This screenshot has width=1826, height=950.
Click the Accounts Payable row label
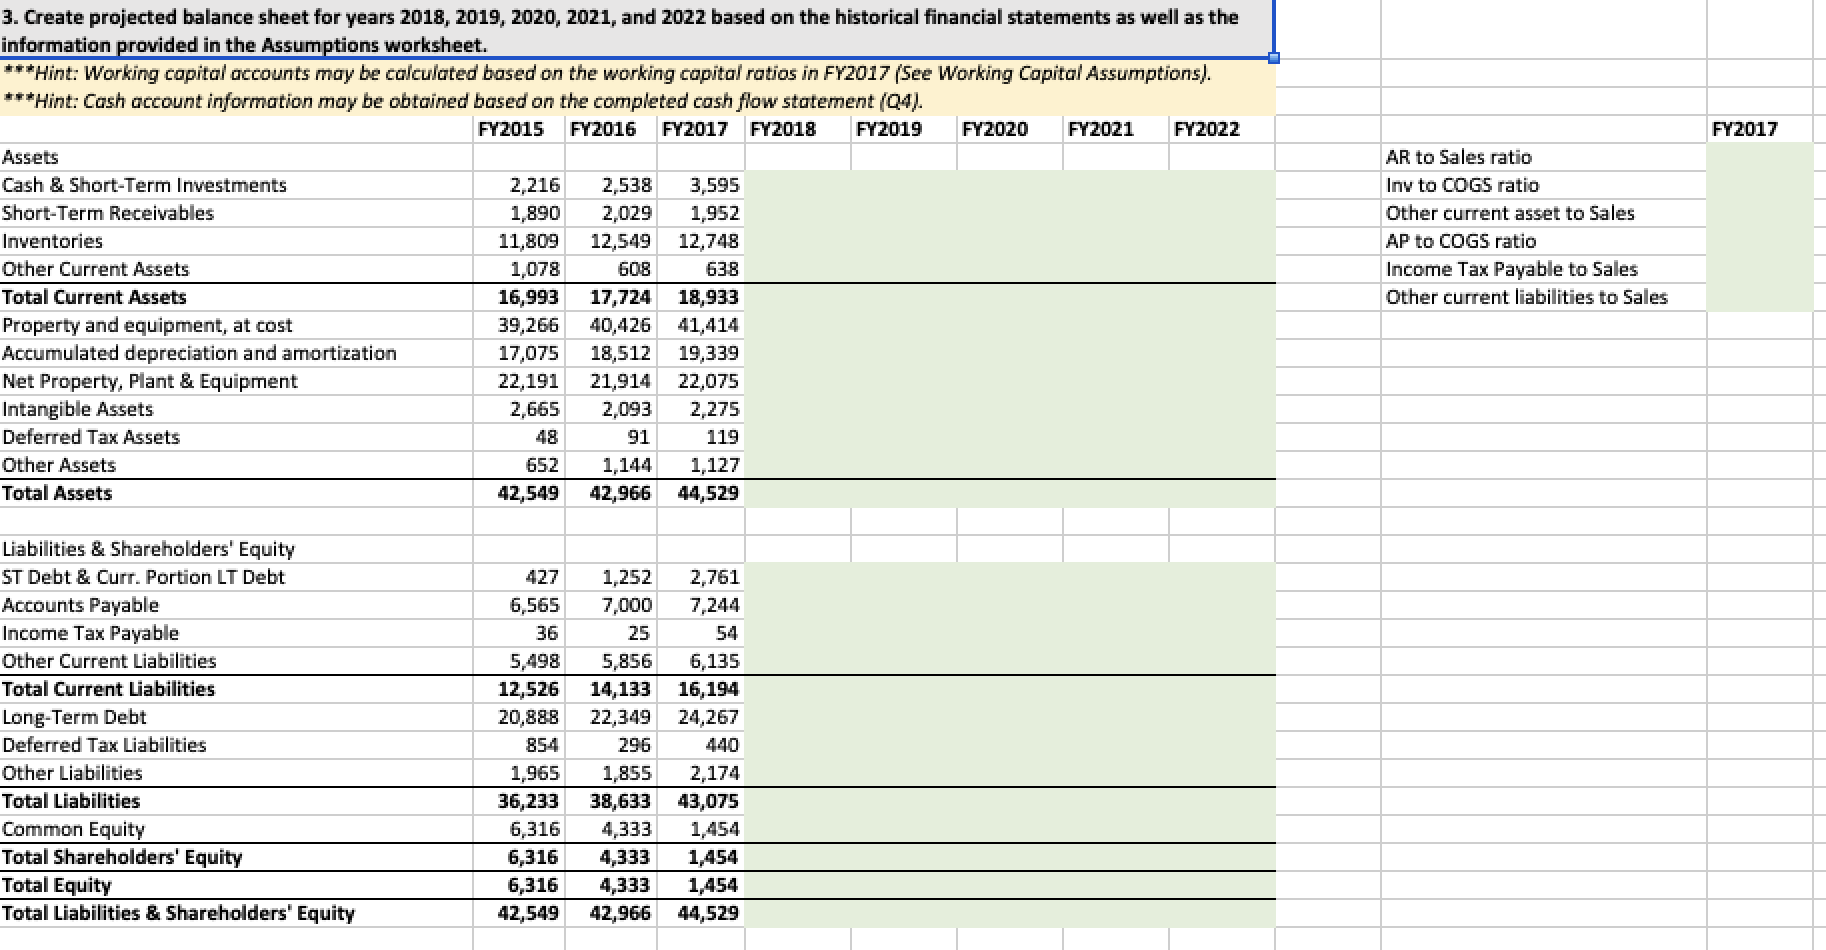pos(81,605)
